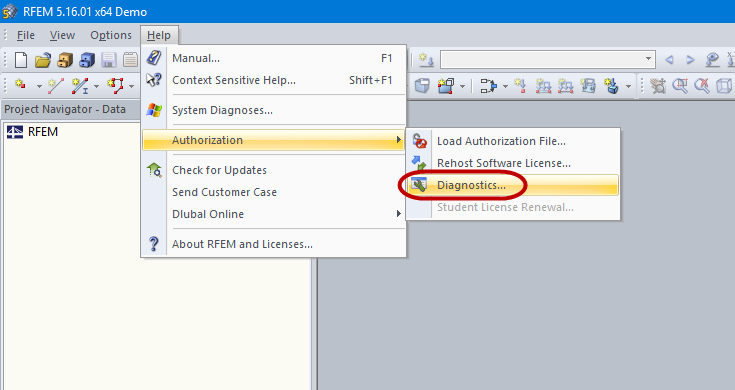
Task: Click the Diagnostics wrench icon in submenu
Action: 419,185
